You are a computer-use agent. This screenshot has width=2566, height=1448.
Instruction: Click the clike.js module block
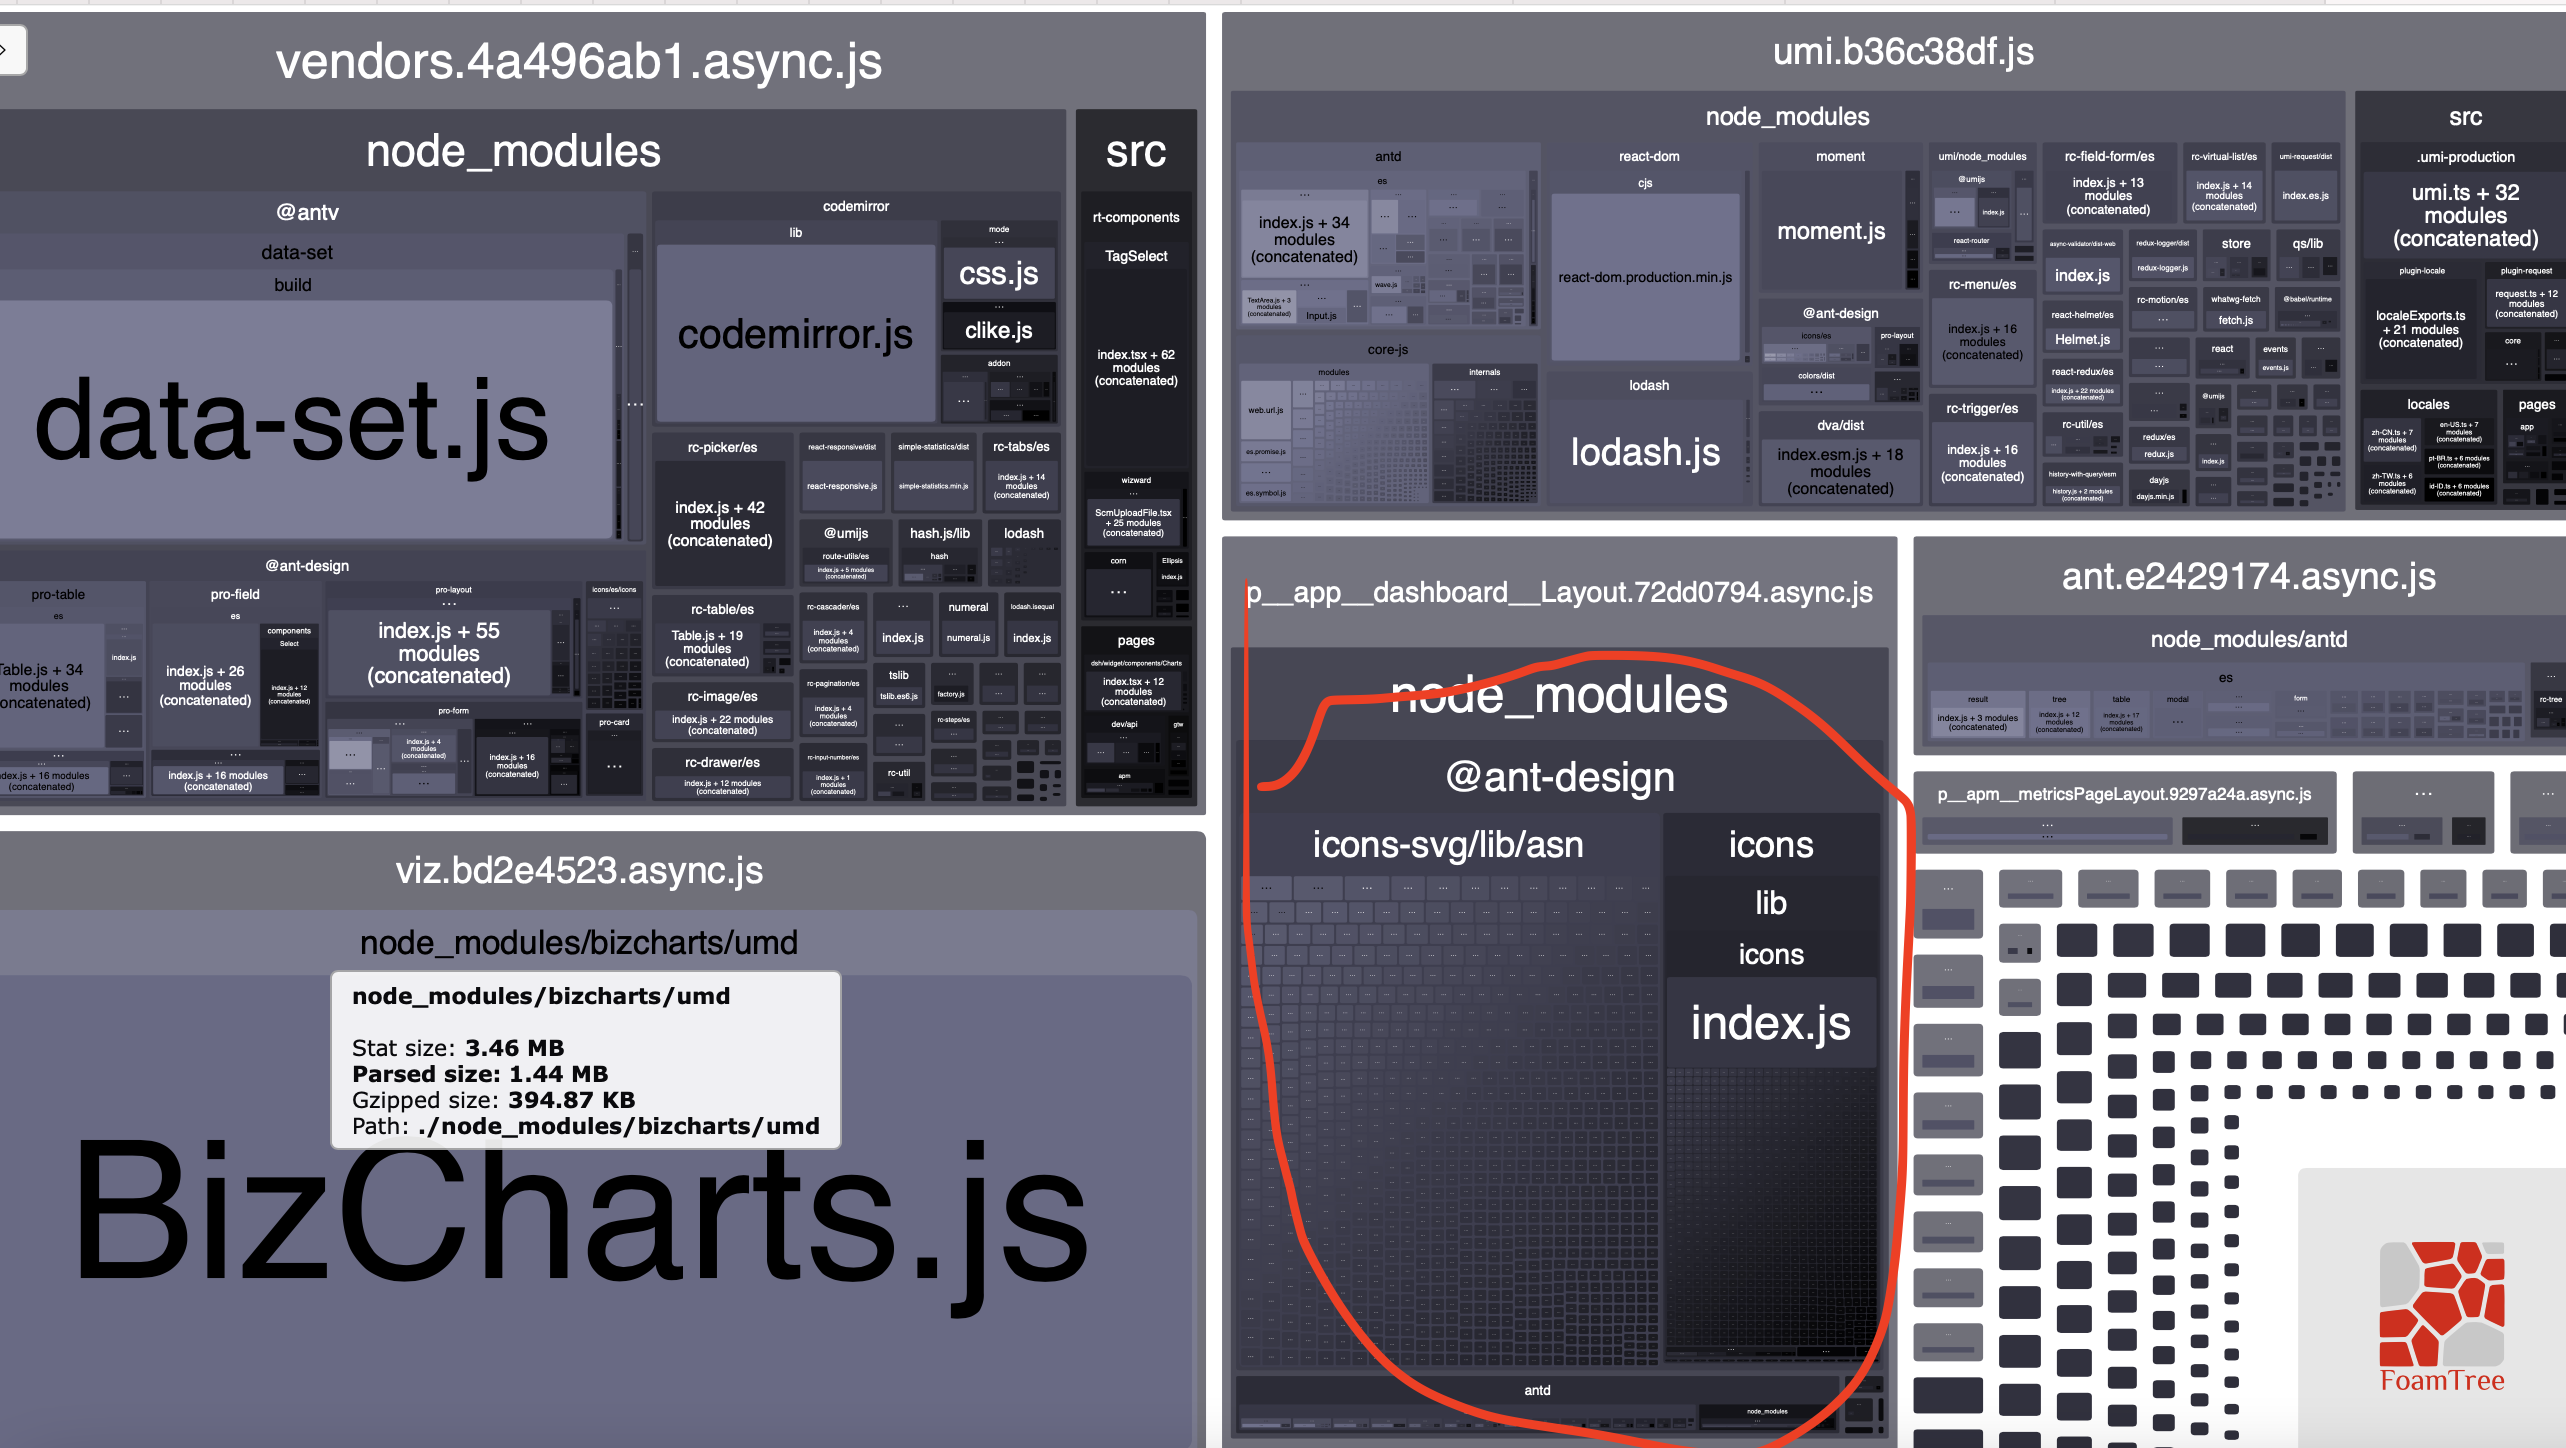click(998, 330)
